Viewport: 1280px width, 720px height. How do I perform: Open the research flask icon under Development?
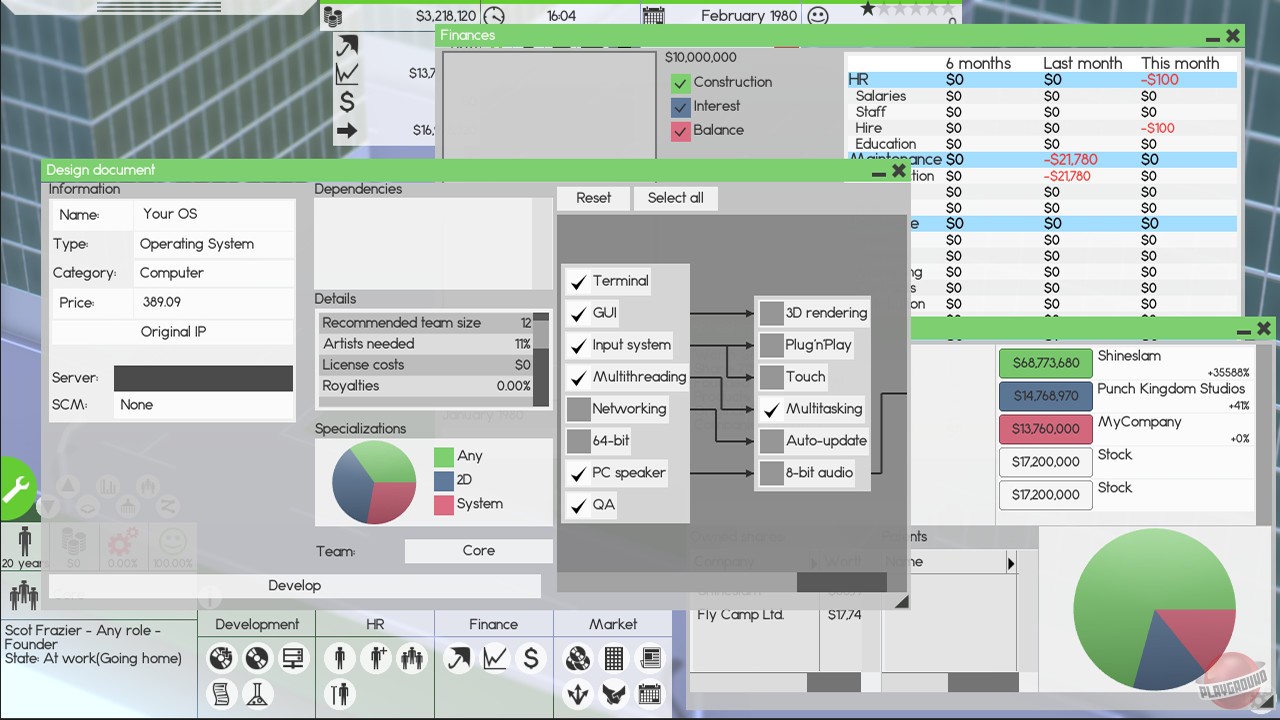pyautogui.click(x=257, y=693)
